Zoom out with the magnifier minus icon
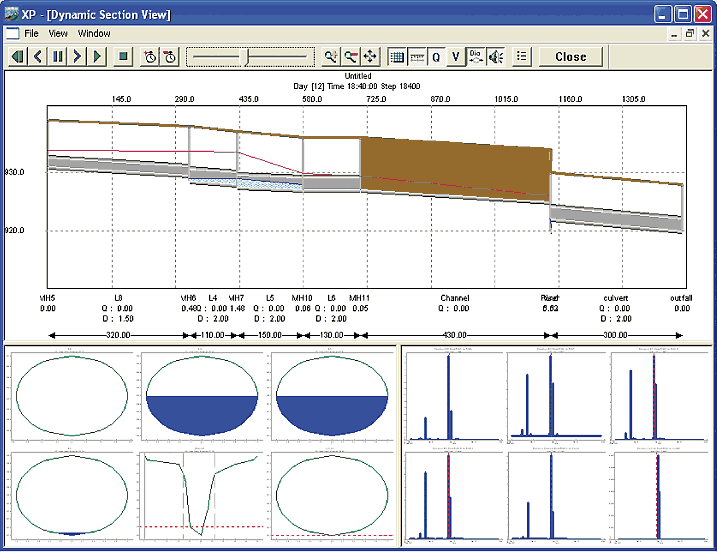This screenshot has height=552, width=717. click(350, 57)
